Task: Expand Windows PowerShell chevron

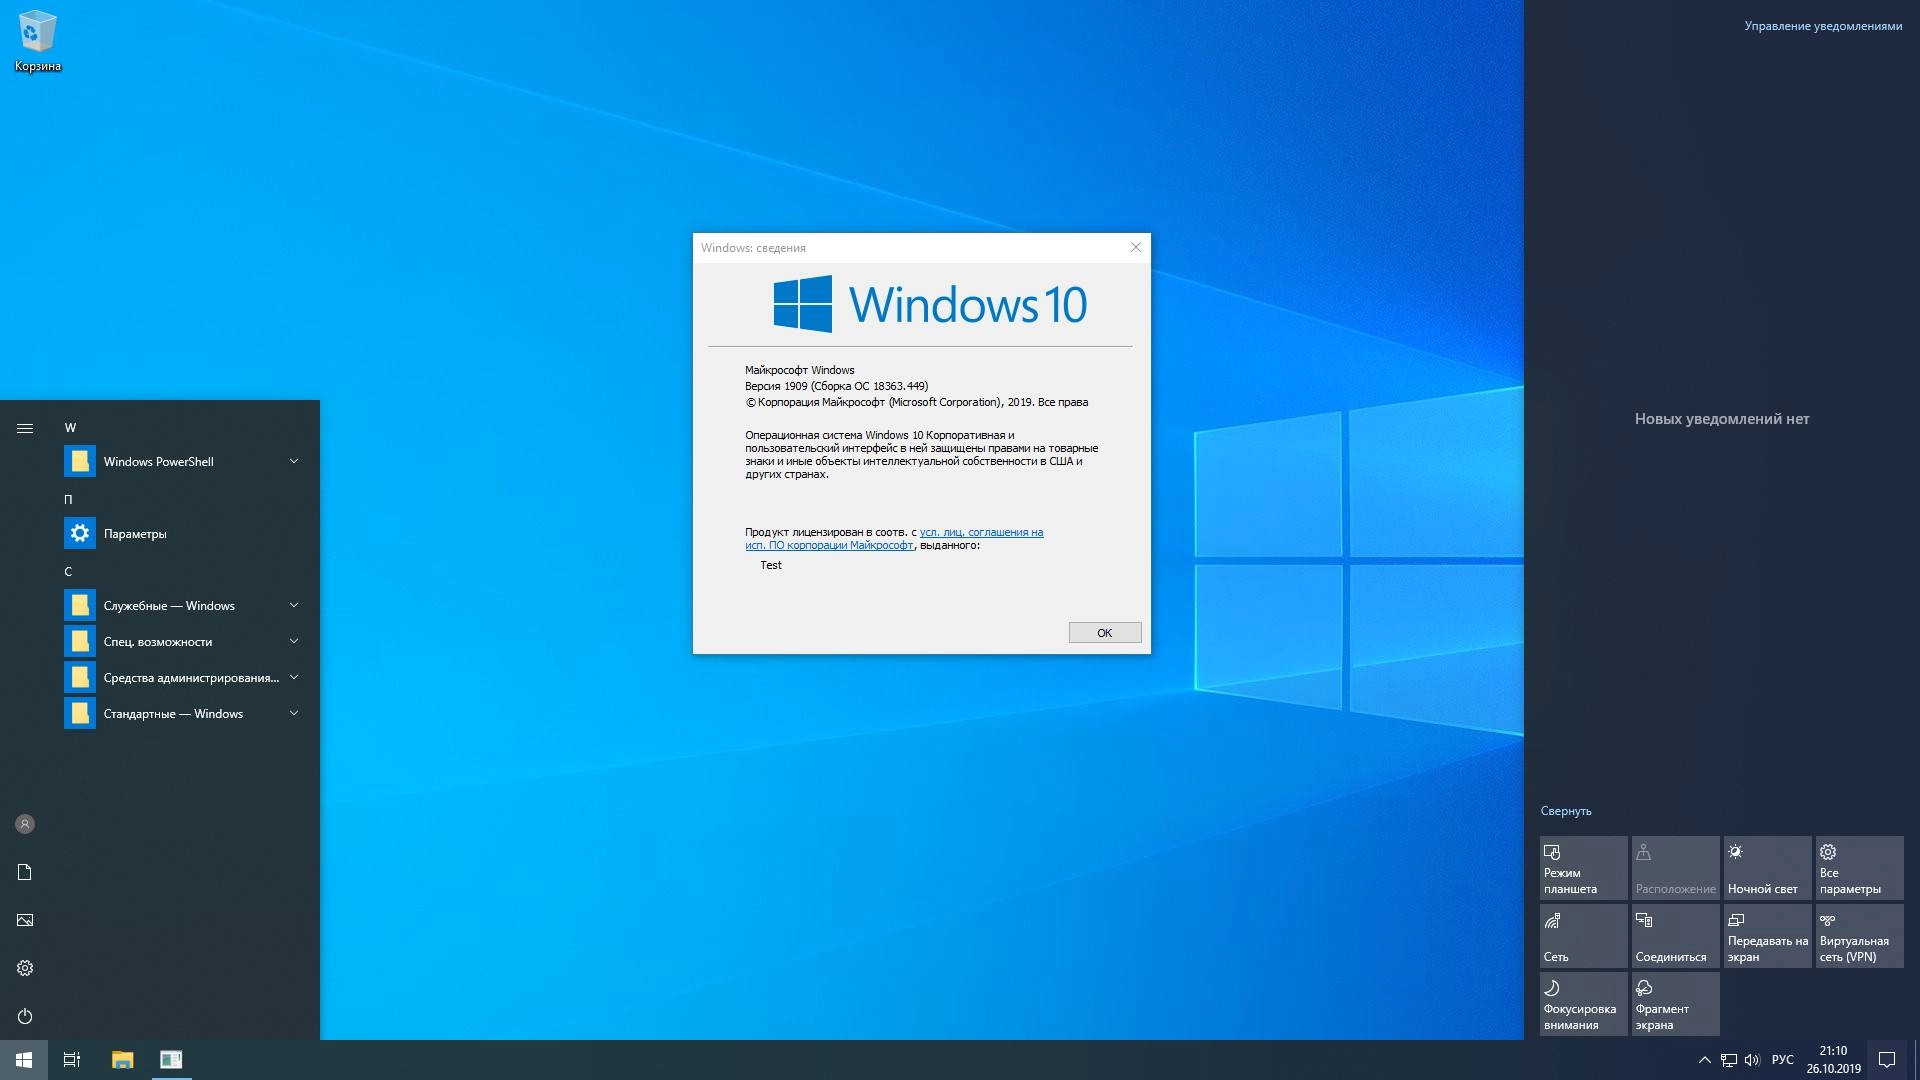Action: (x=294, y=461)
